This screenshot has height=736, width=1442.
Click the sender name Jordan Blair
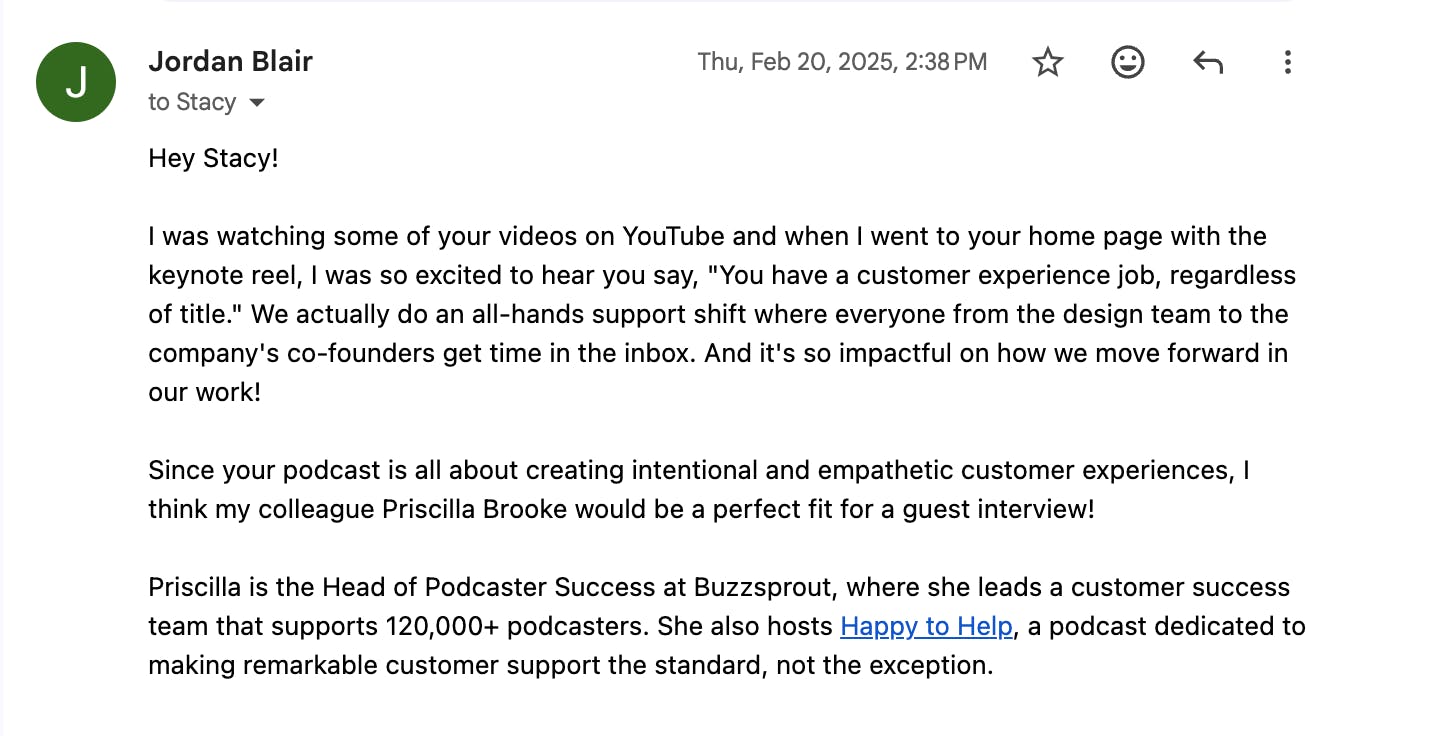(231, 61)
